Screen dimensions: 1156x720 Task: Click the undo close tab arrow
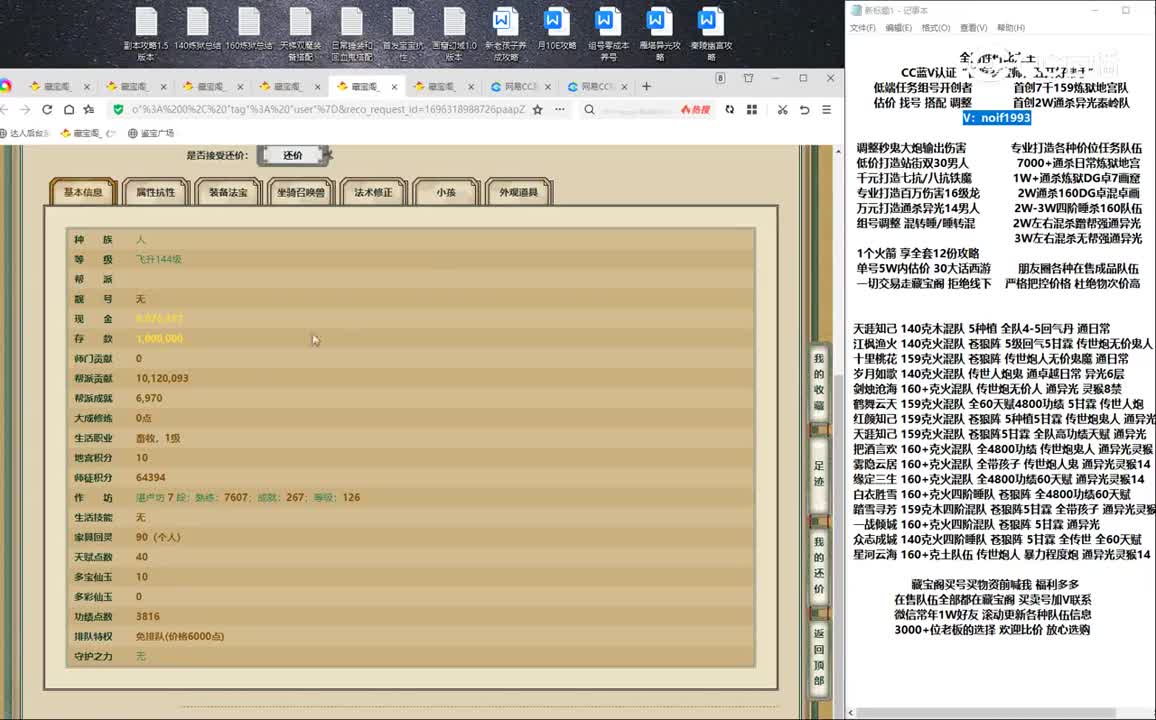804,109
